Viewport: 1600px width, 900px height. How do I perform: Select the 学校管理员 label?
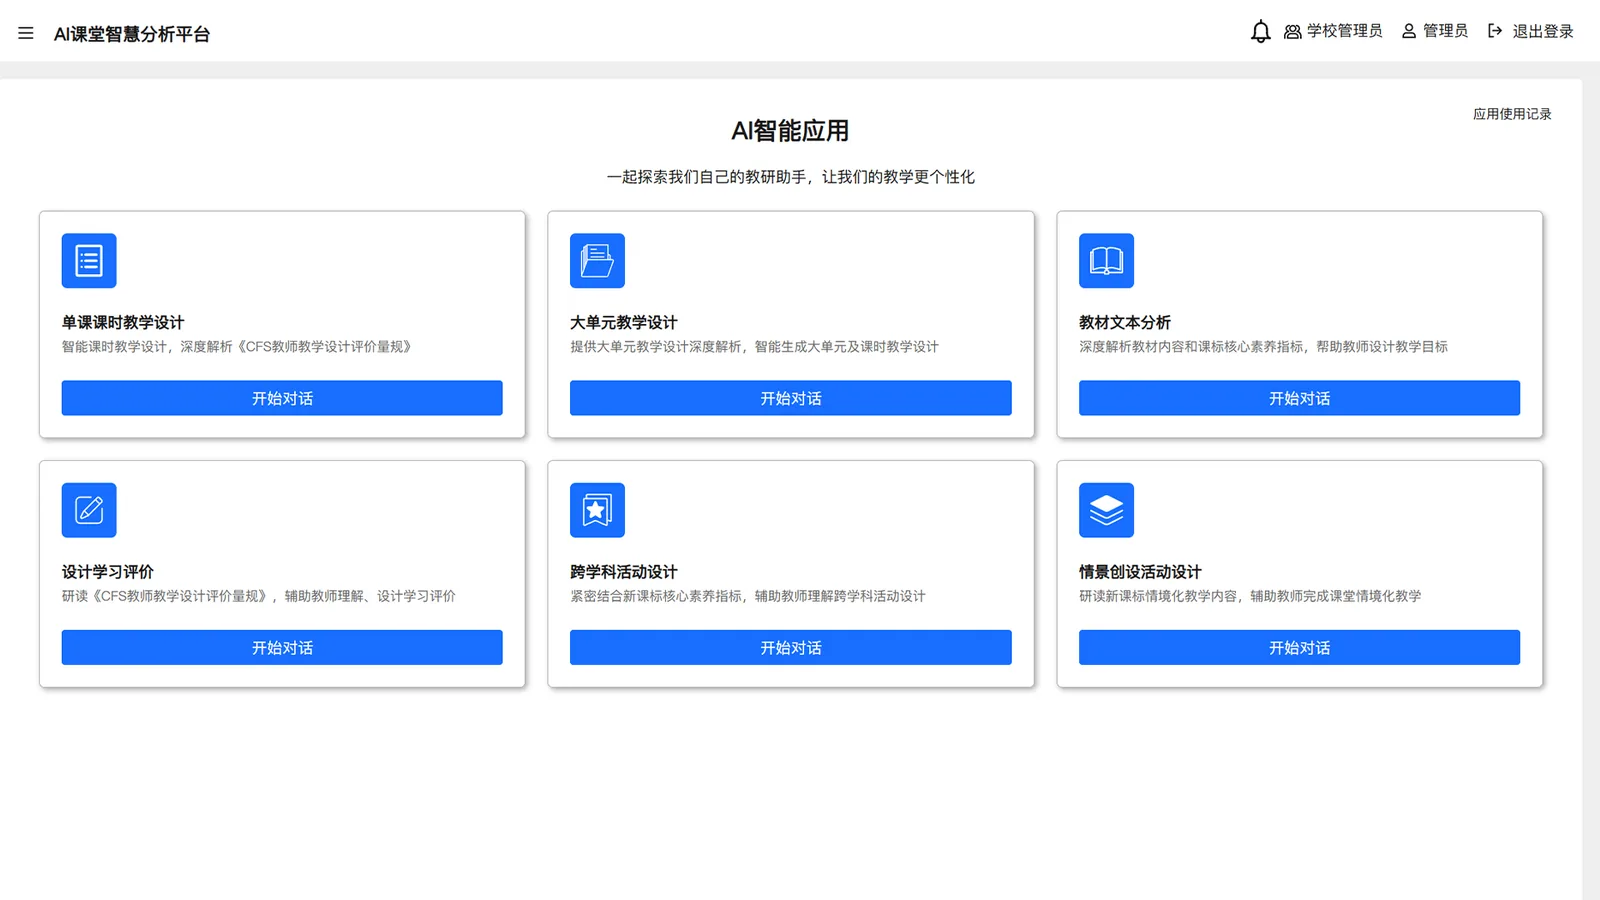tap(1344, 31)
